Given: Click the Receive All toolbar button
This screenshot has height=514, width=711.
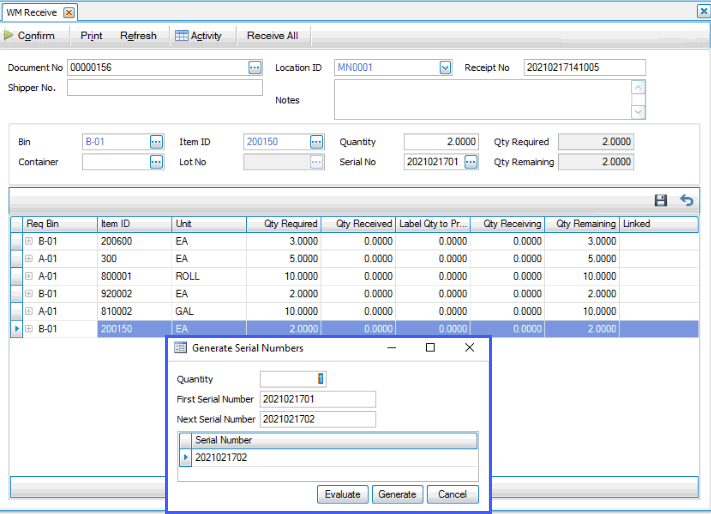Looking at the screenshot, I should tap(272, 36).
